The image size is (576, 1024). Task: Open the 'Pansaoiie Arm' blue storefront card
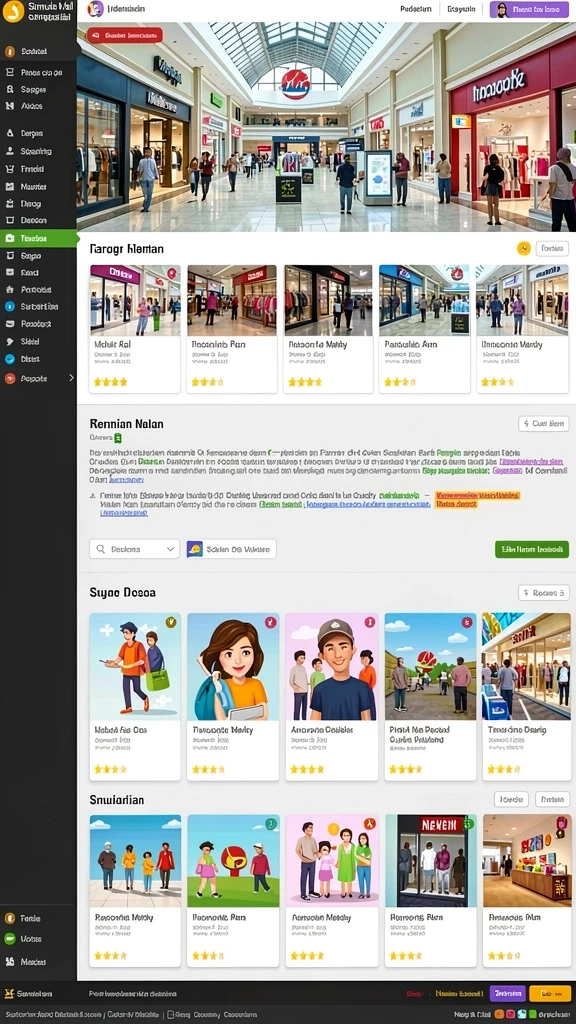point(424,328)
